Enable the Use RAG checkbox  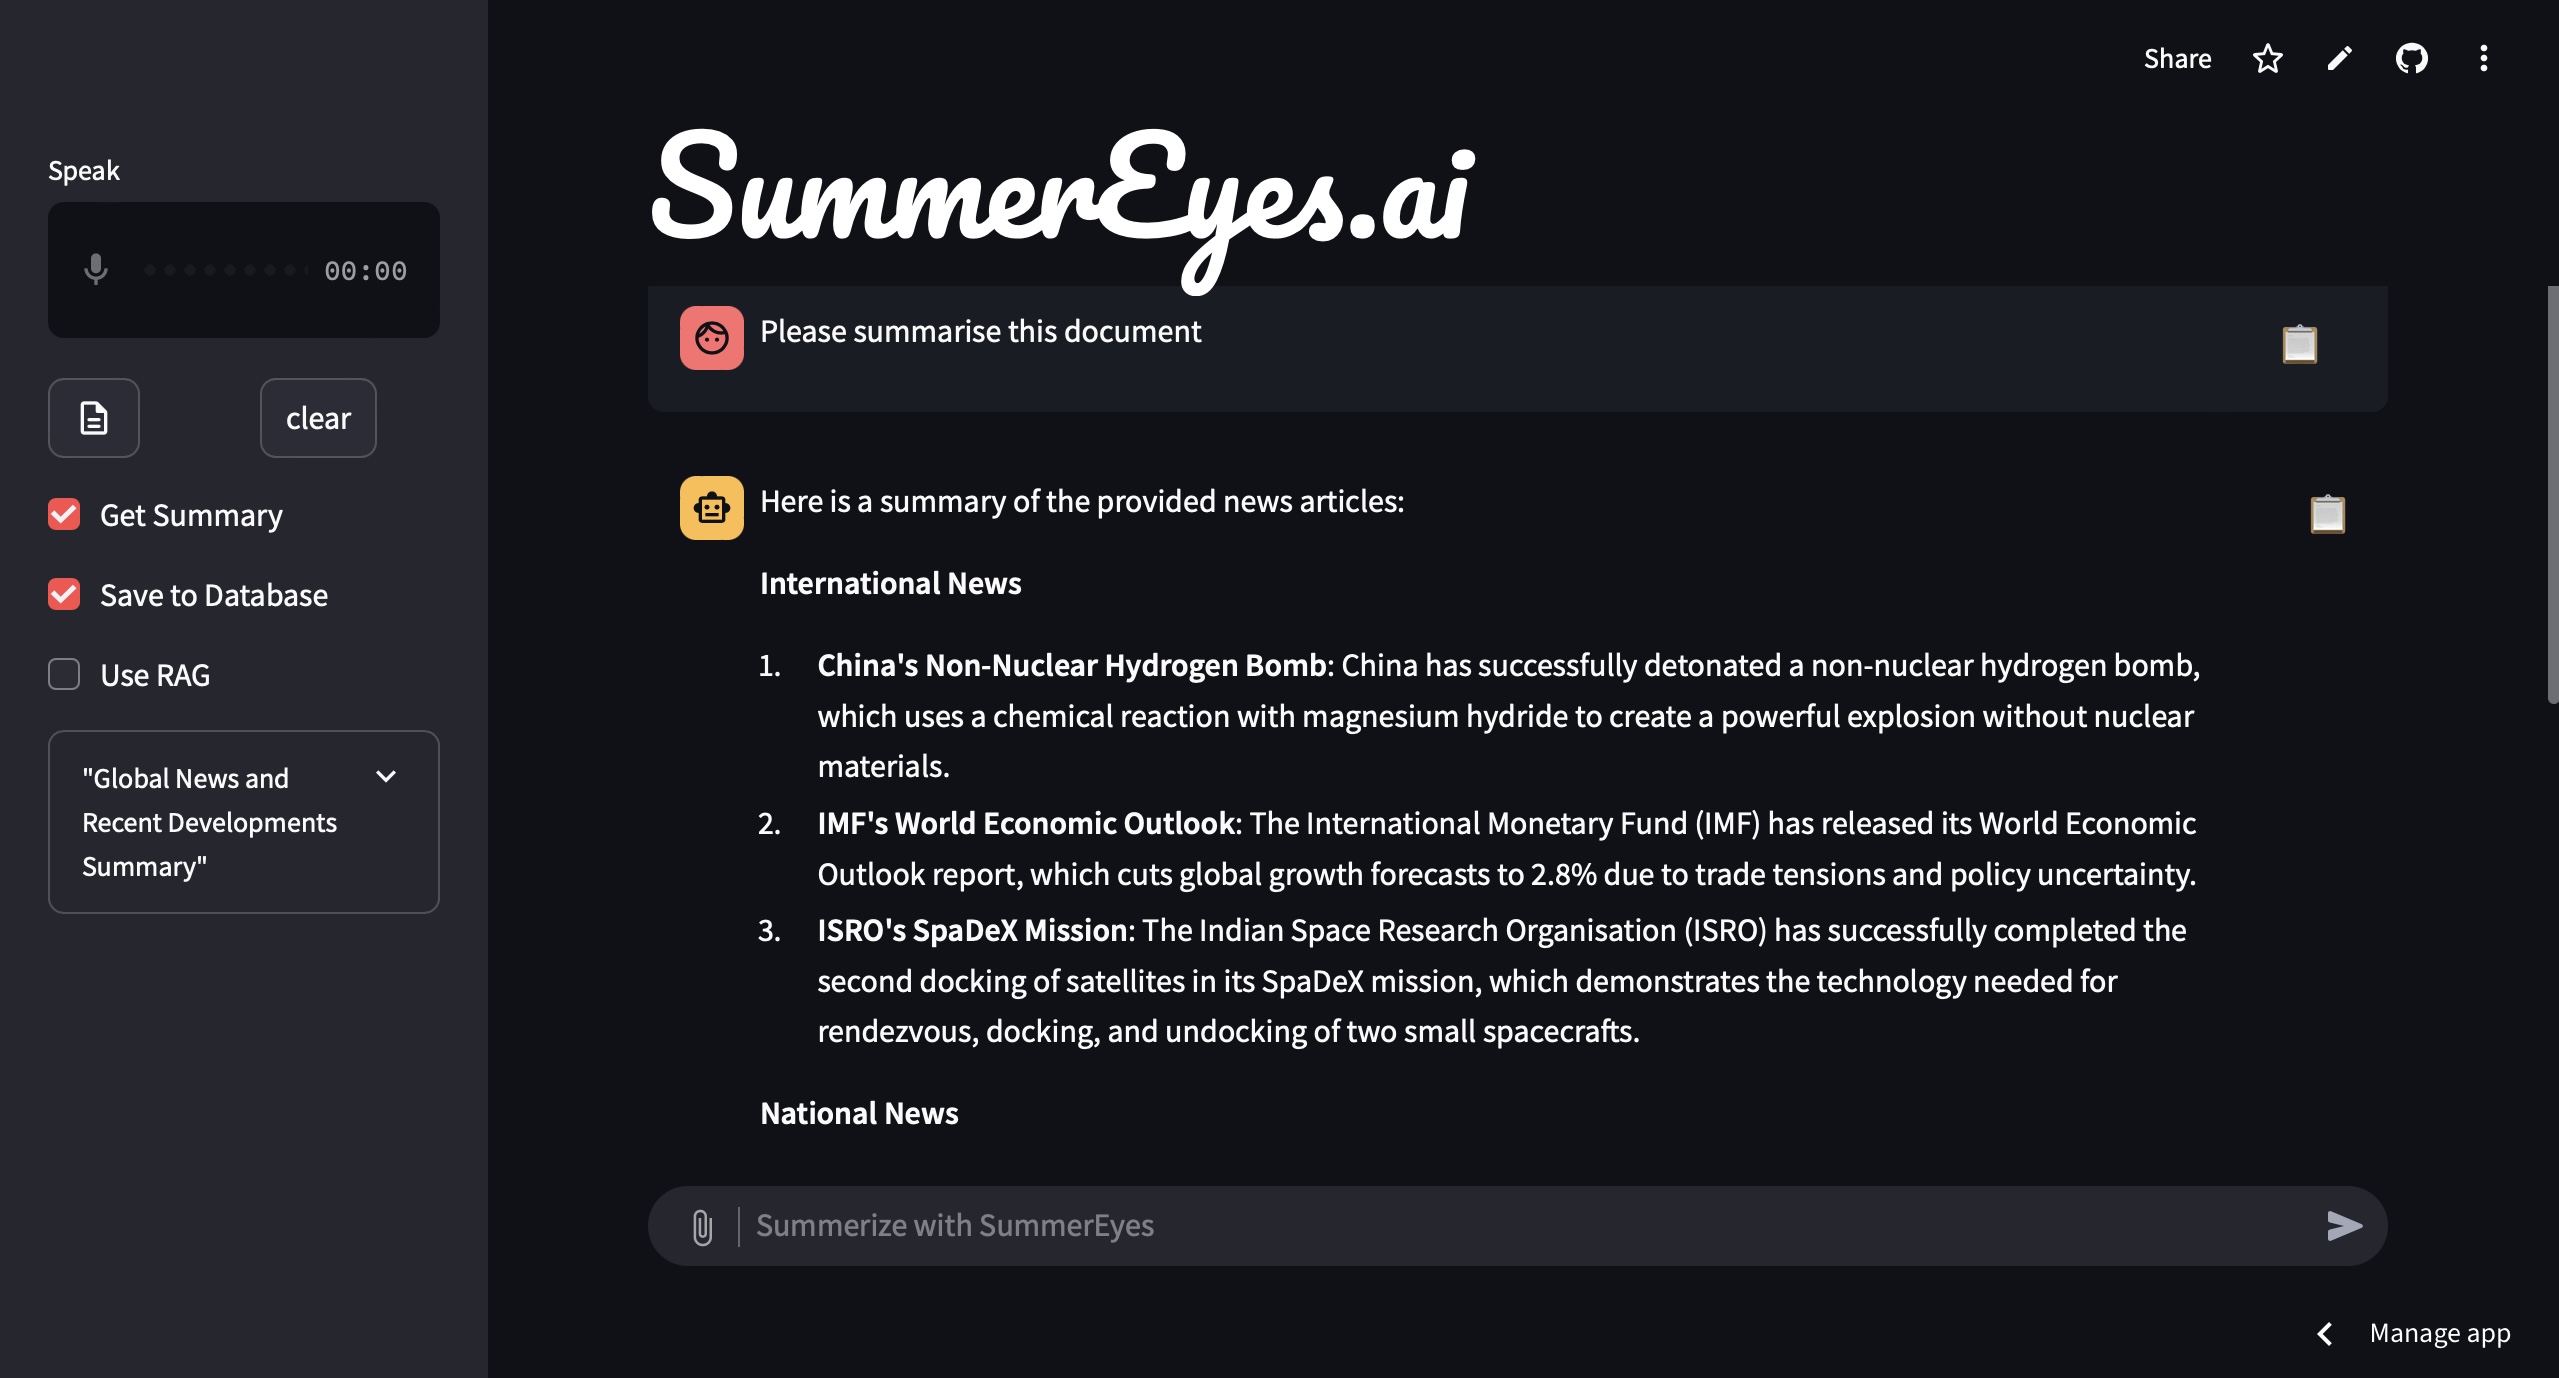(x=63, y=674)
